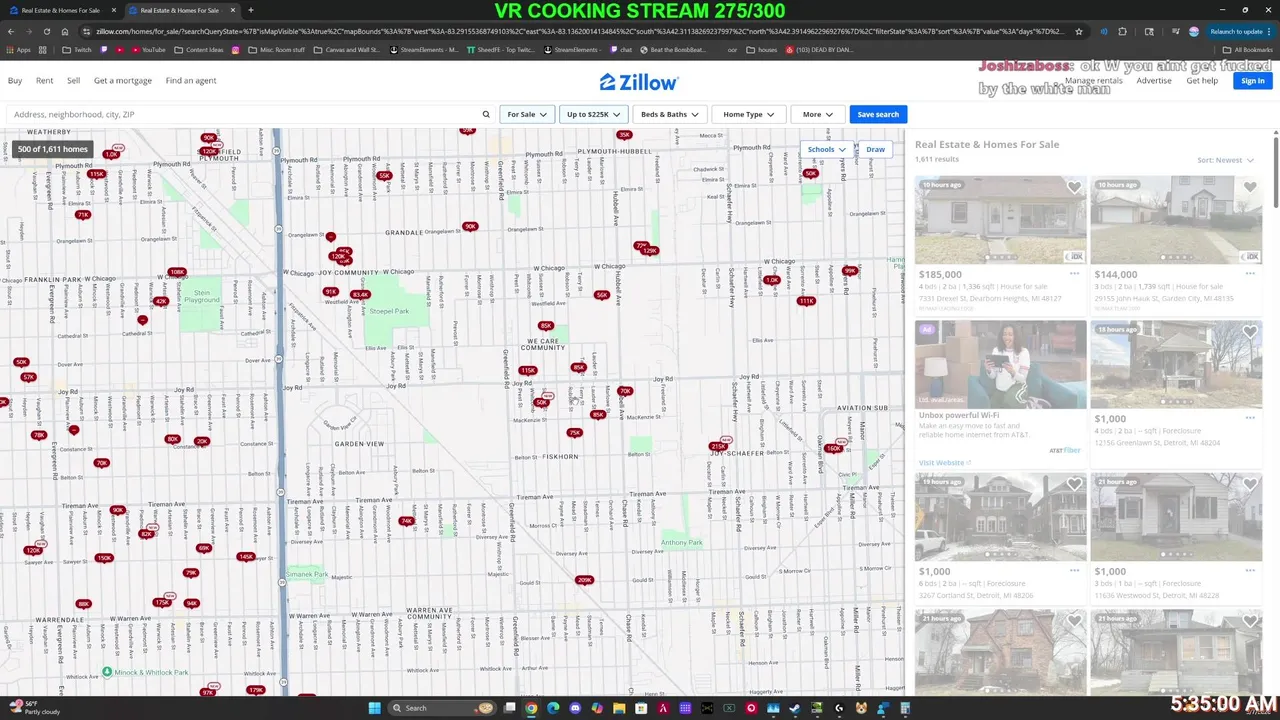This screenshot has height=720, width=1280.
Task: Reload the page
Action: tap(46, 31)
